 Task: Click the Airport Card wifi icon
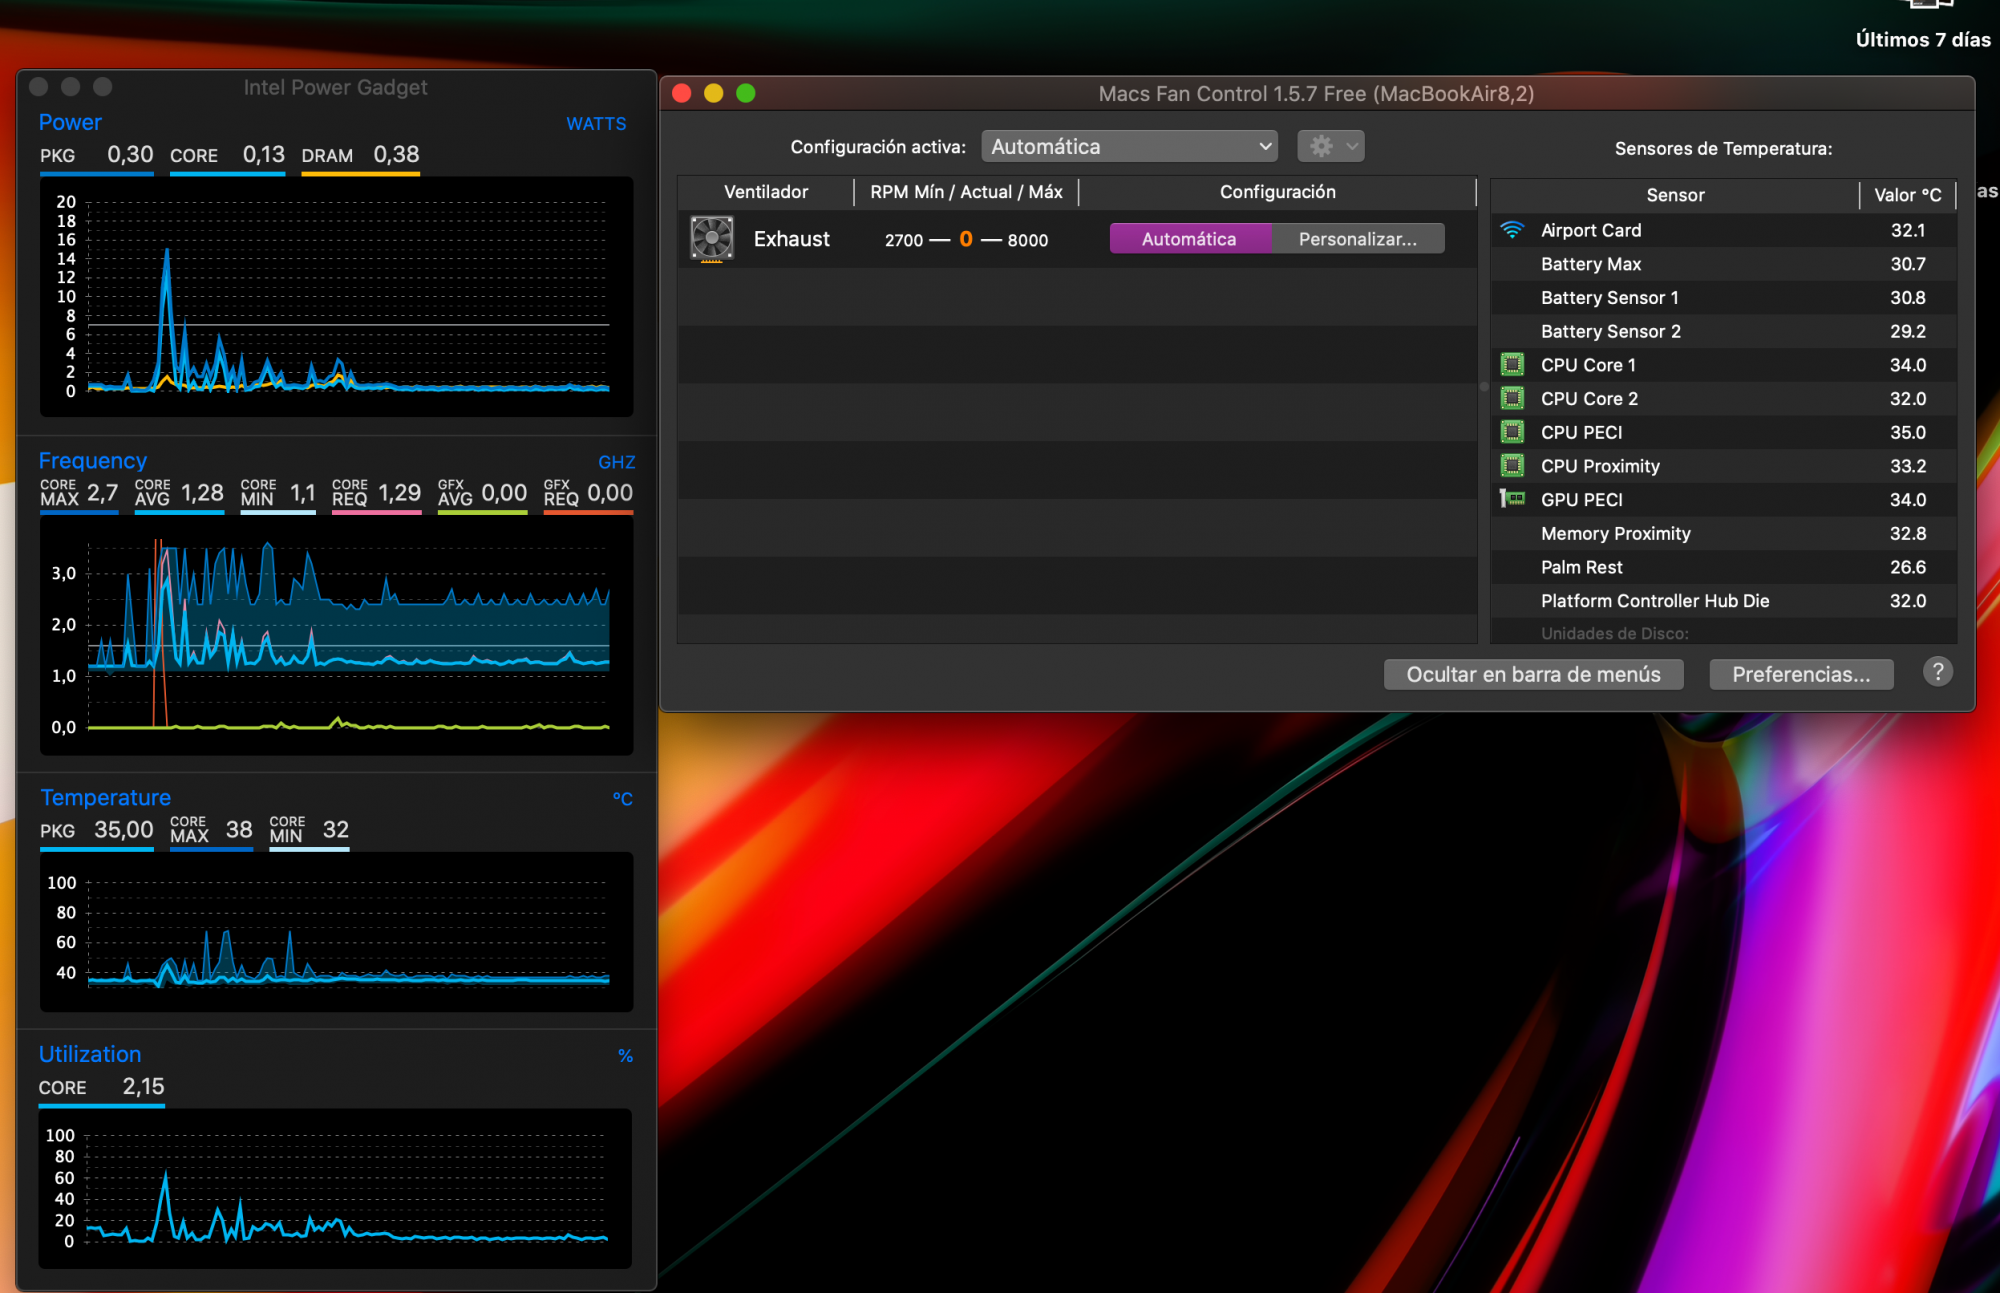[1512, 230]
